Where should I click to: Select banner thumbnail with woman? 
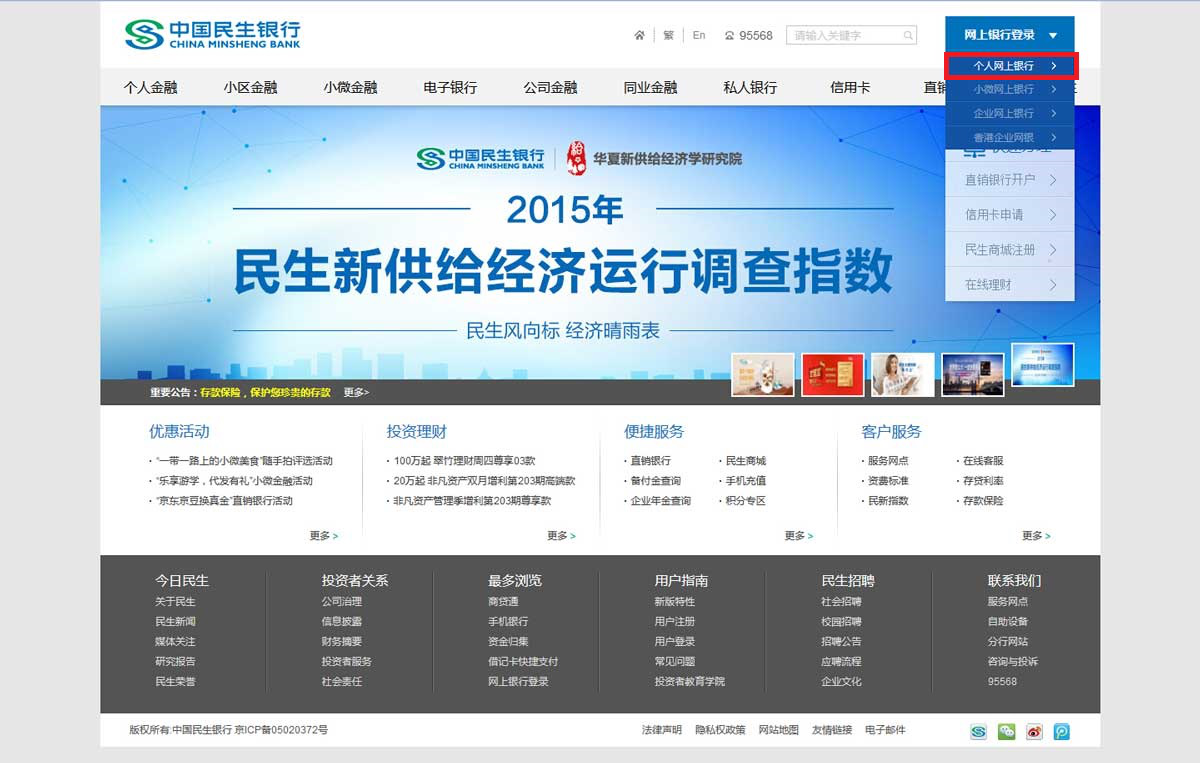coord(903,374)
